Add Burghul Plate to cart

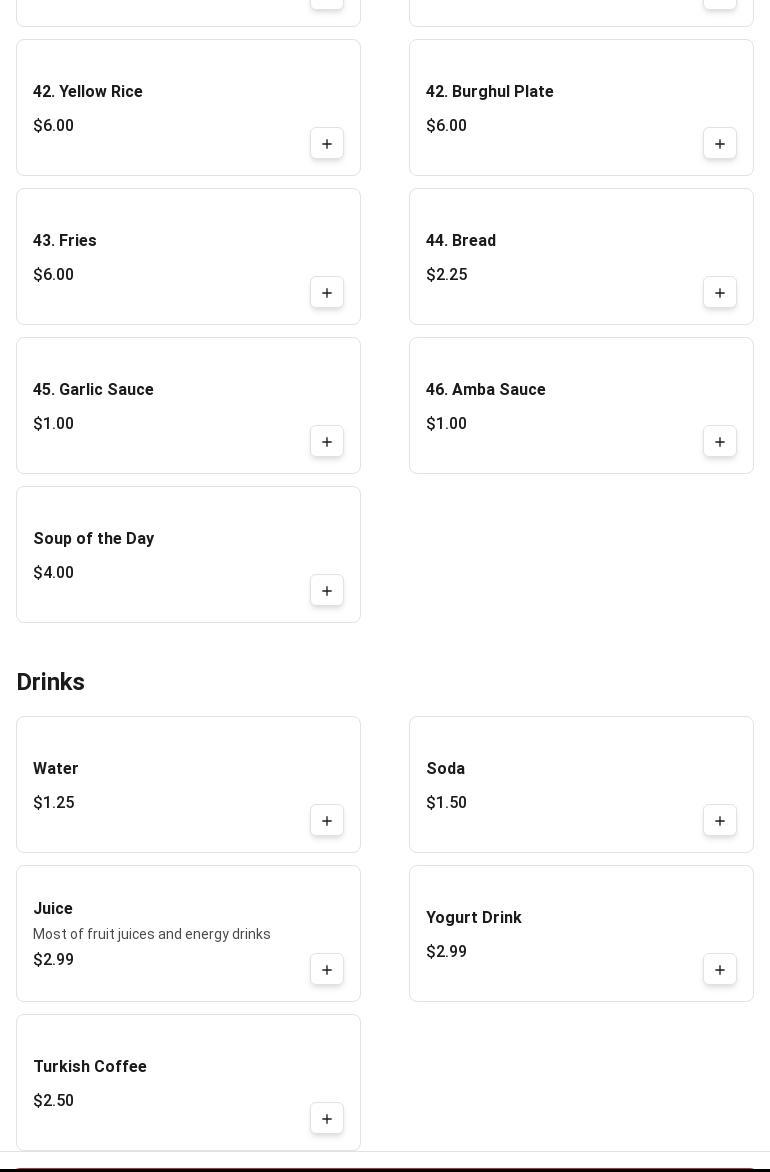(x=720, y=144)
